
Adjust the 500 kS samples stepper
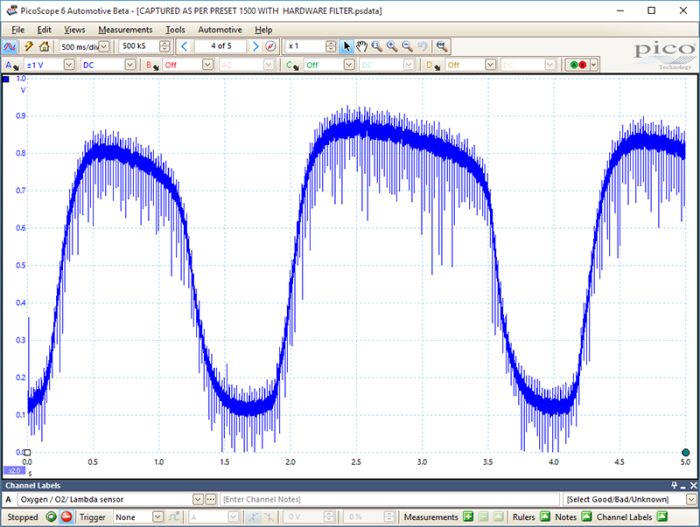click(164, 46)
